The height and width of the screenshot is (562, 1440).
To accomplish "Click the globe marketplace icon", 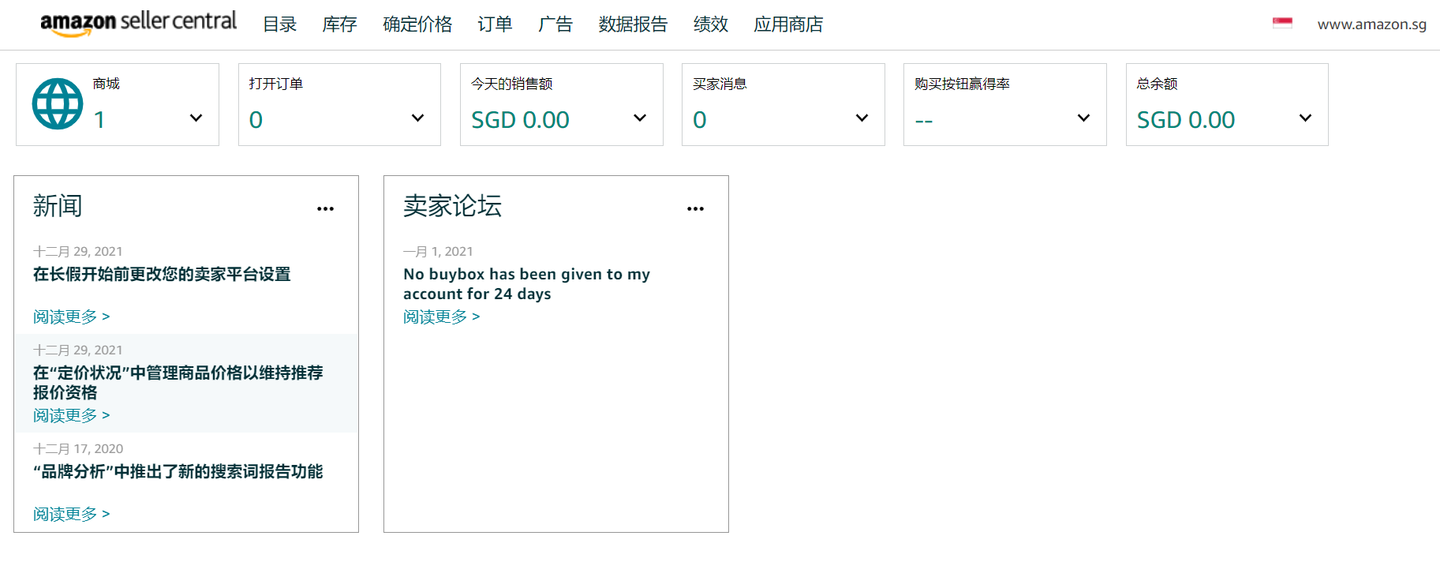I will tap(58, 104).
